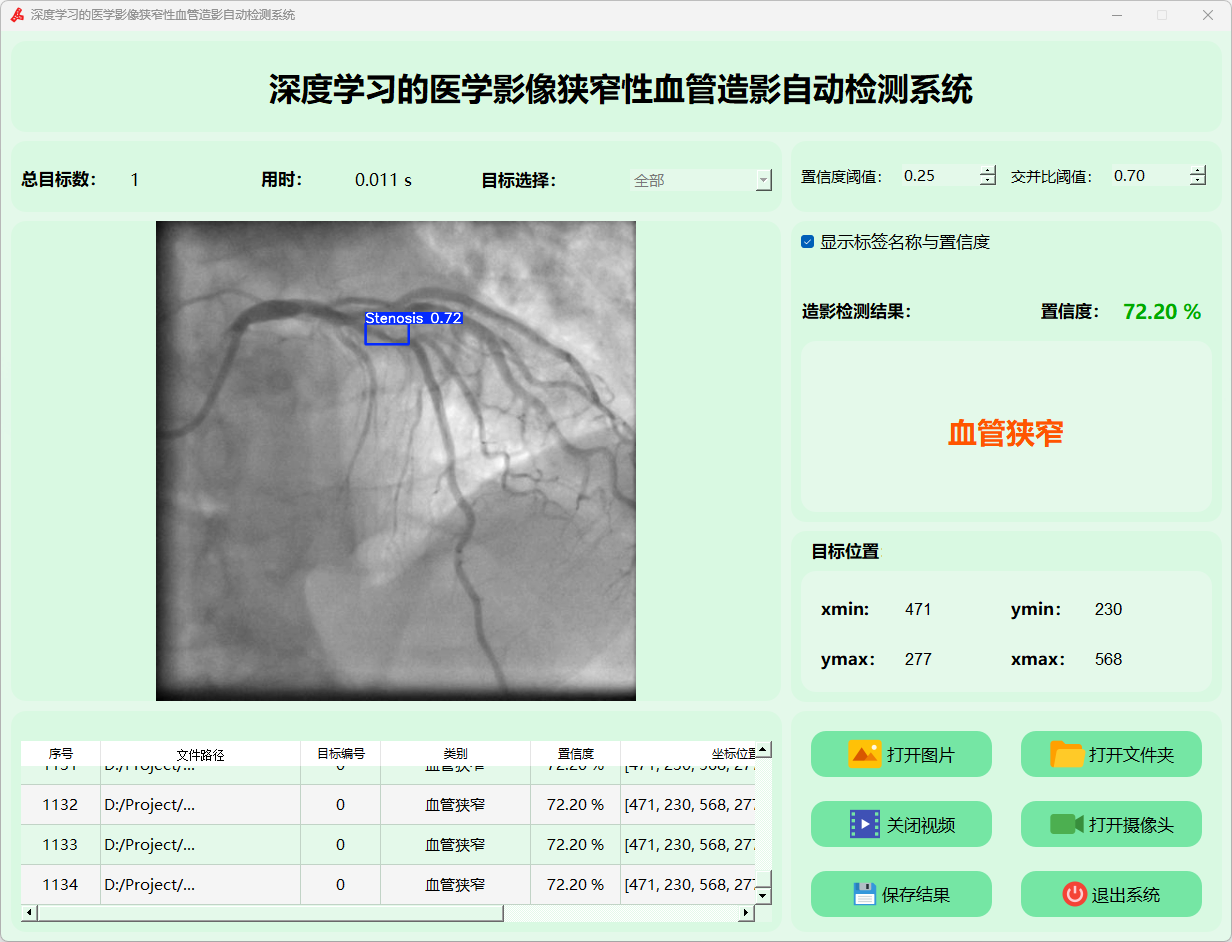Image resolution: width=1232 pixels, height=942 pixels.
Task: Toggle 显示标签名称与置信度 checkbox
Action: pos(808,242)
